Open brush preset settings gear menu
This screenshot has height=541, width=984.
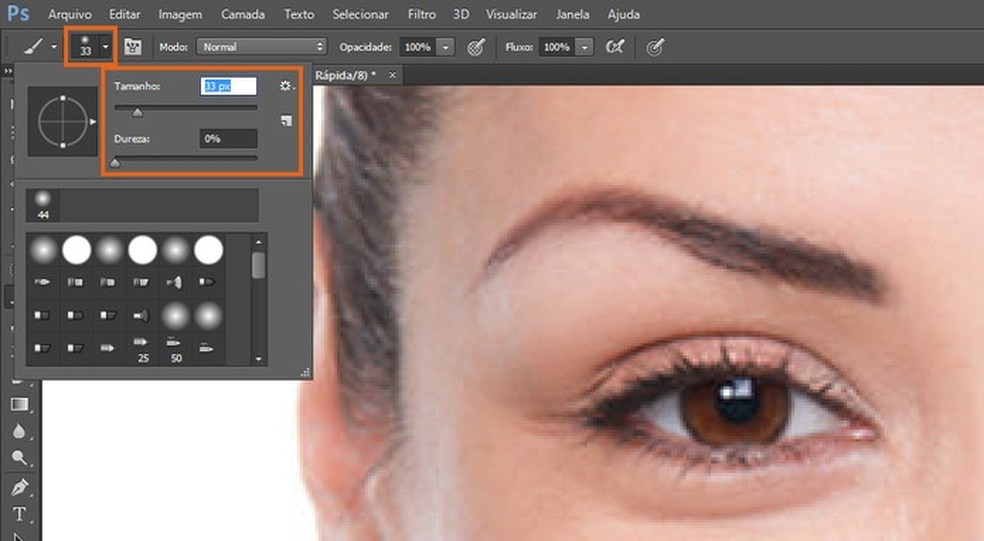tap(286, 87)
